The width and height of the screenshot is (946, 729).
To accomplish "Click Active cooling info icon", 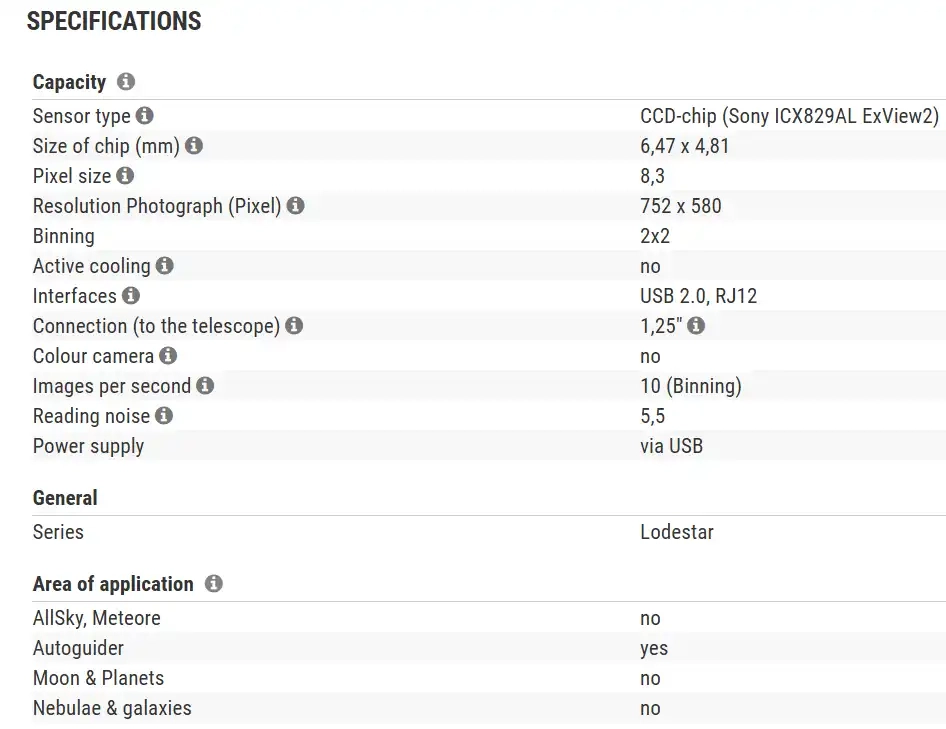I will tap(165, 266).
